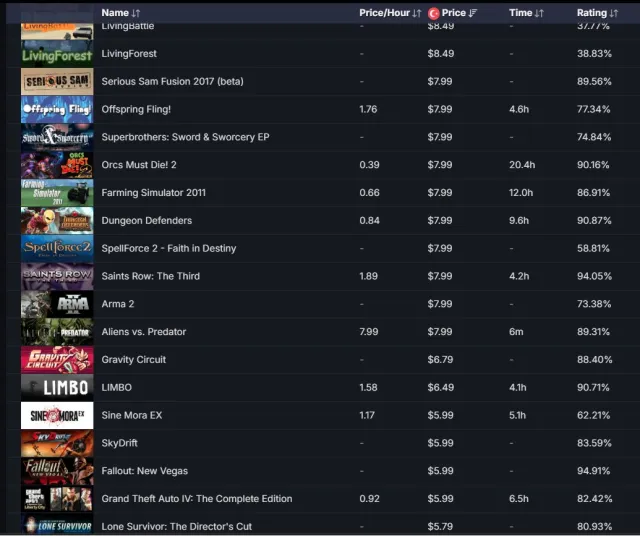Open the Offspring Fling! thumbnail
The image size is (640, 536).
57,109
